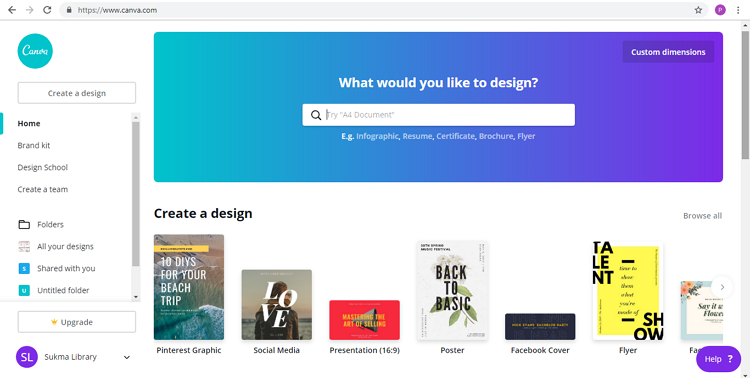Select Social Media thumbnail
Image resolution: width=750 pixels, height=378 pixels.
[x=276, y=305]
